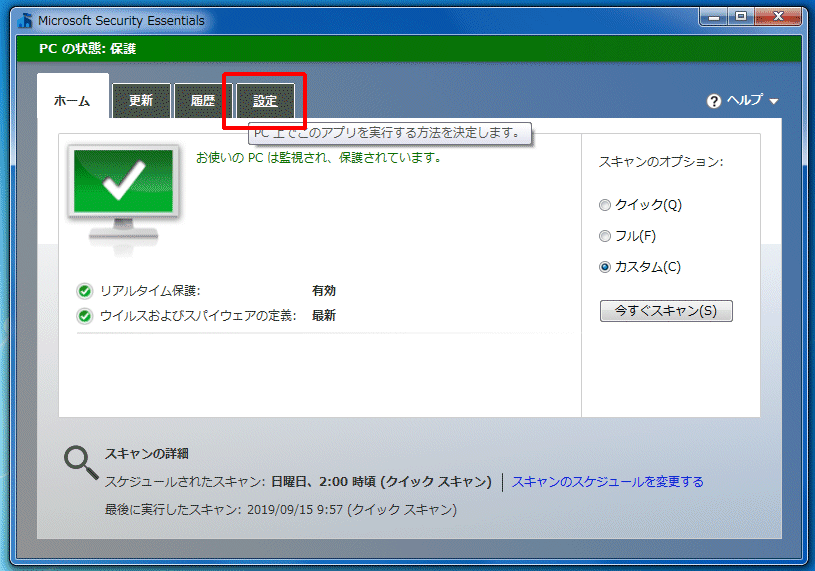
Task: Maximize the Security Essentials window
Action: pos(741,17)
